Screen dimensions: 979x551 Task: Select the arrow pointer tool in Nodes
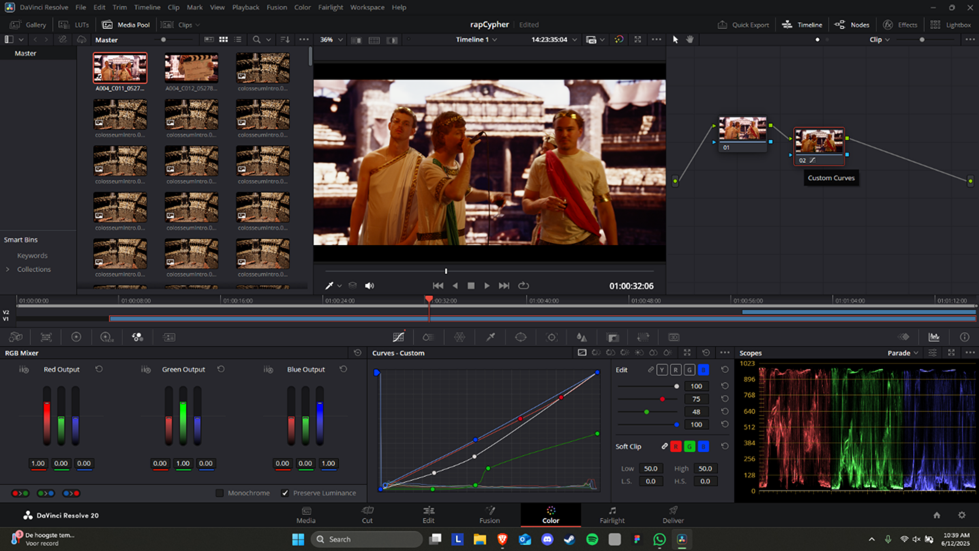pyautogui.click(x=675, y=39)
